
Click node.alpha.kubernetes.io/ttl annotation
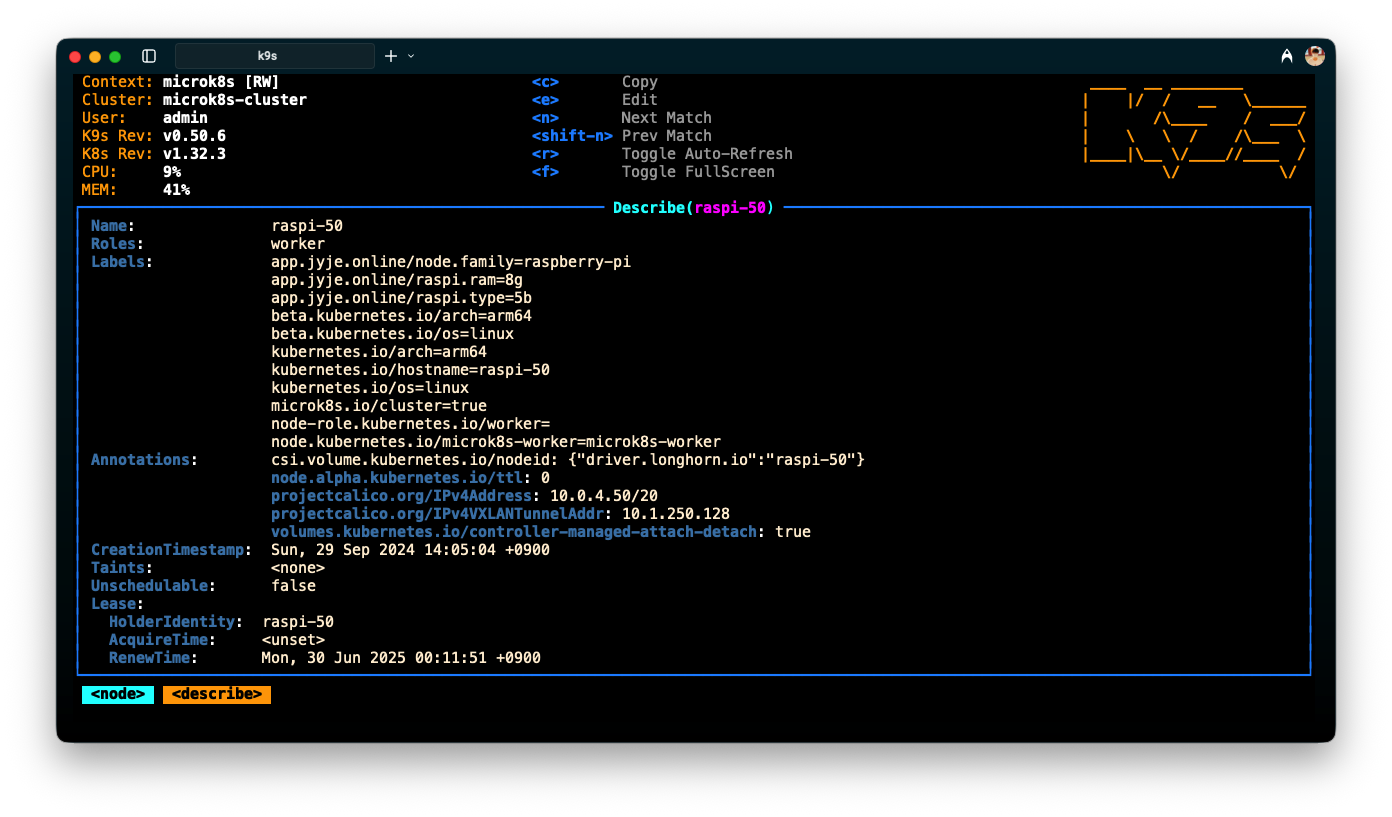pos(410,478)
